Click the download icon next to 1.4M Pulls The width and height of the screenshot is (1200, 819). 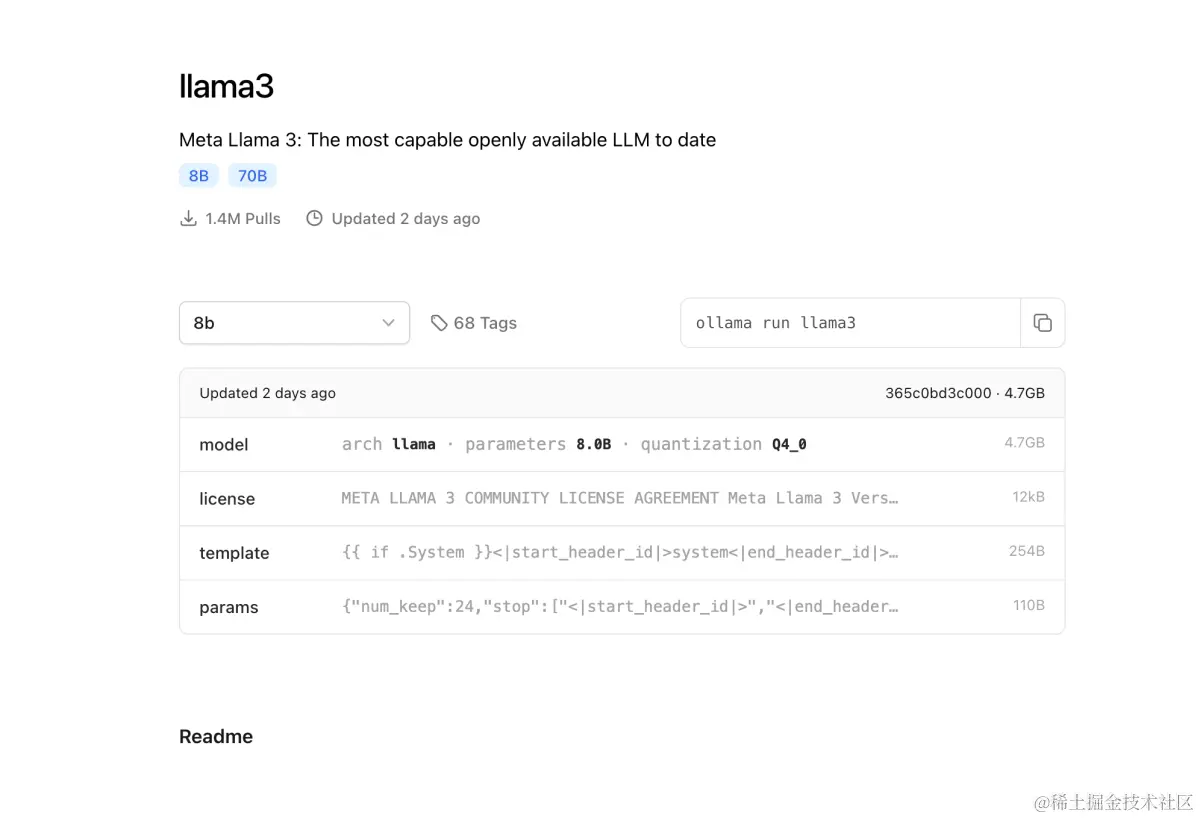[x=188, y=217]
